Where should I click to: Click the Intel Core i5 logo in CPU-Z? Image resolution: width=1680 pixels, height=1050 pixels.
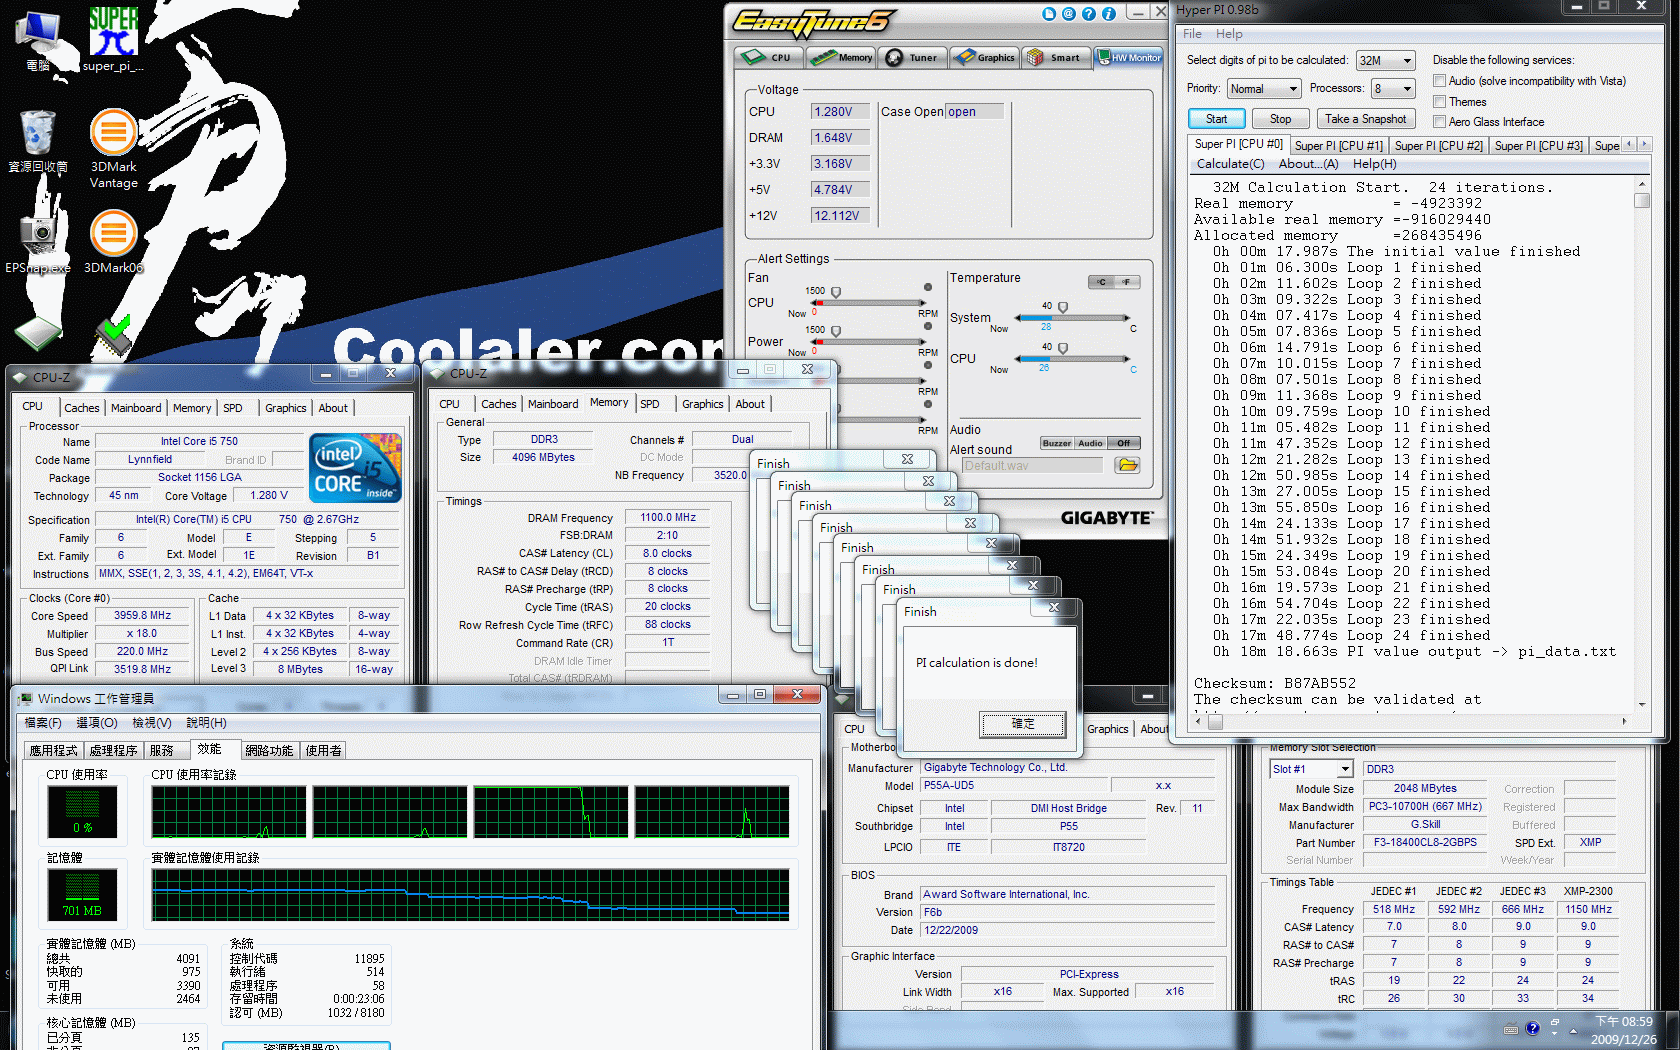pos(355,467)
